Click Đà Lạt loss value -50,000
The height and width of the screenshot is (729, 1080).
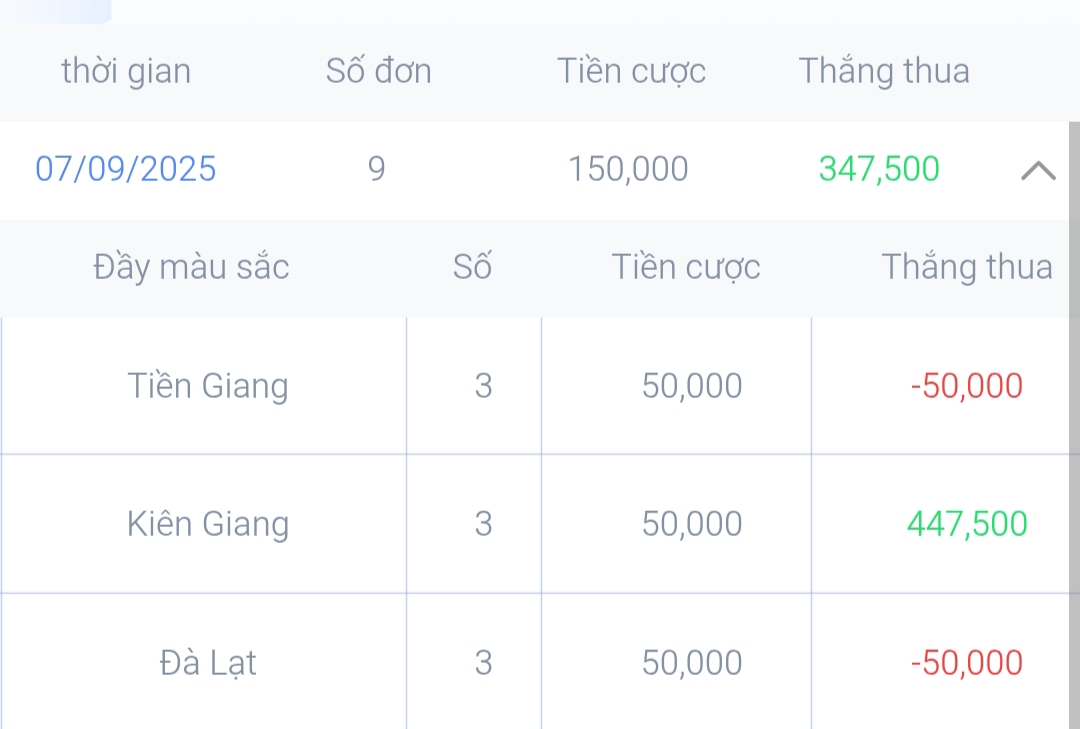pos(967,663)
